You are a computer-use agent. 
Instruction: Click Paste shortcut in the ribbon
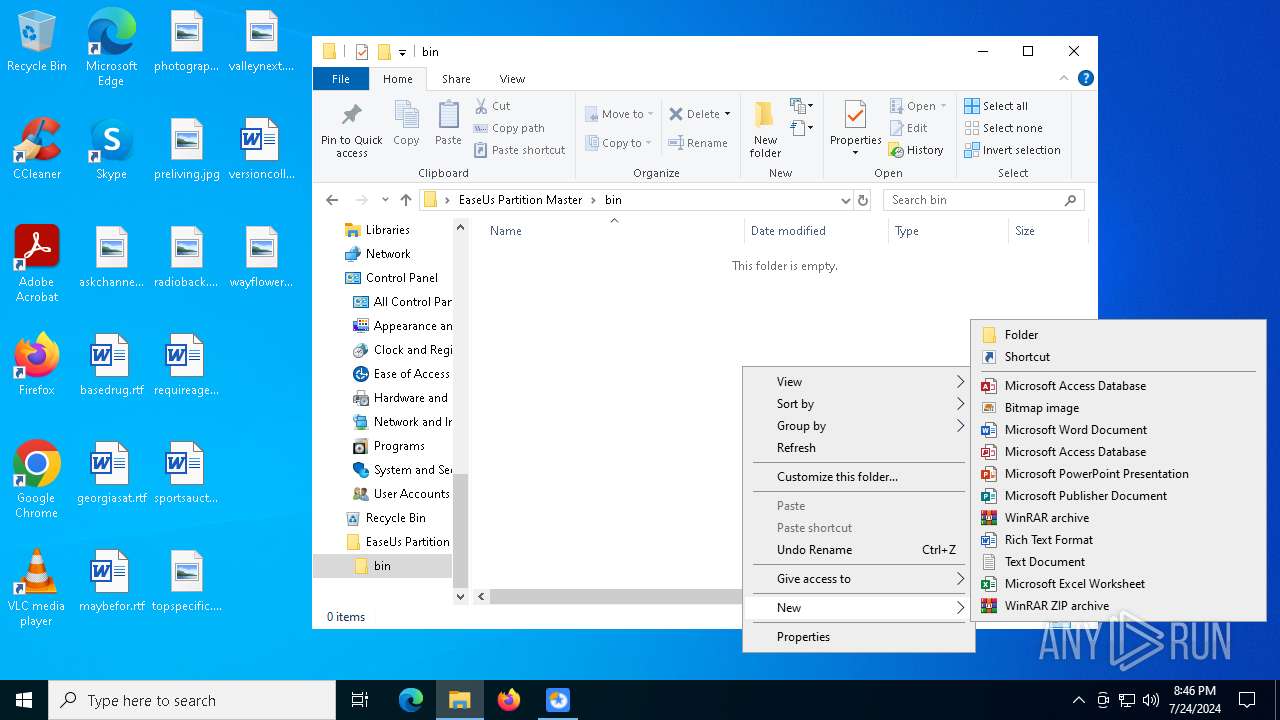(x=520, y=150)
